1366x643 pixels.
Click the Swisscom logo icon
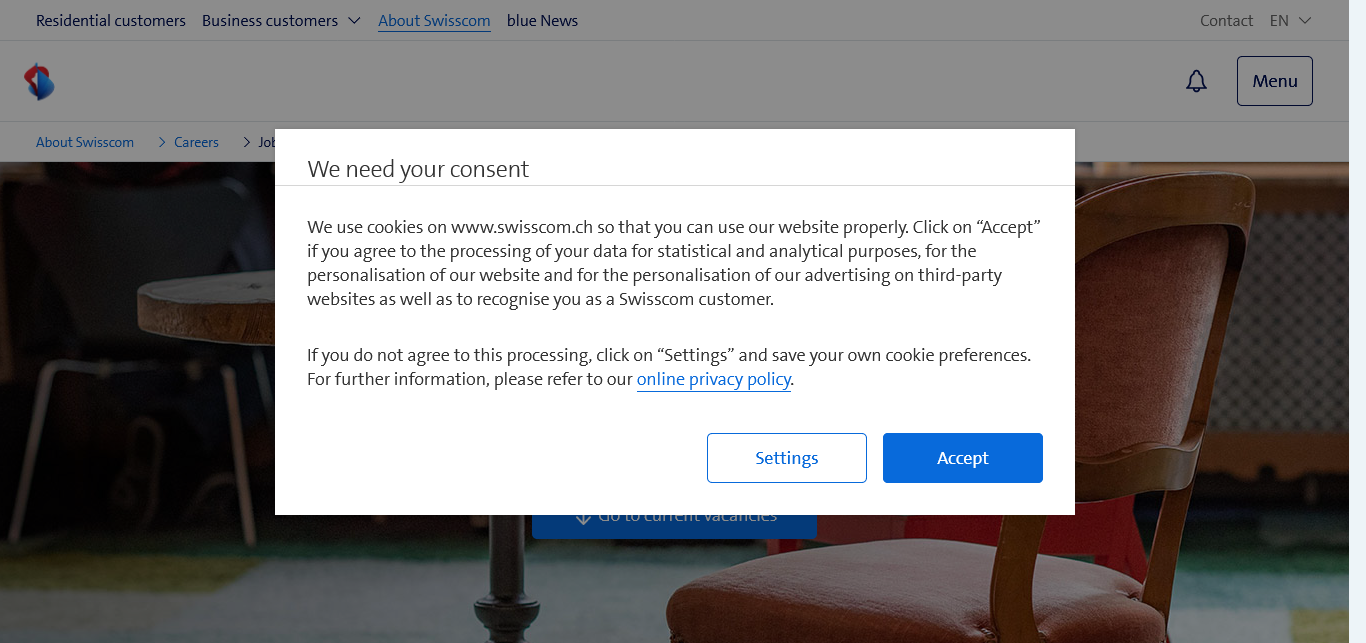coord(40,82)
